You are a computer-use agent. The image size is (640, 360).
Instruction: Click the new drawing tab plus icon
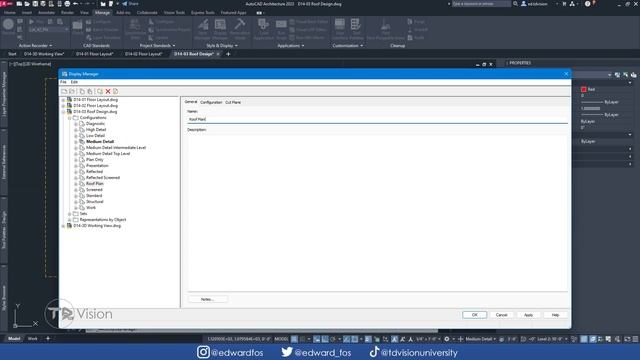(x=228, y=54)
